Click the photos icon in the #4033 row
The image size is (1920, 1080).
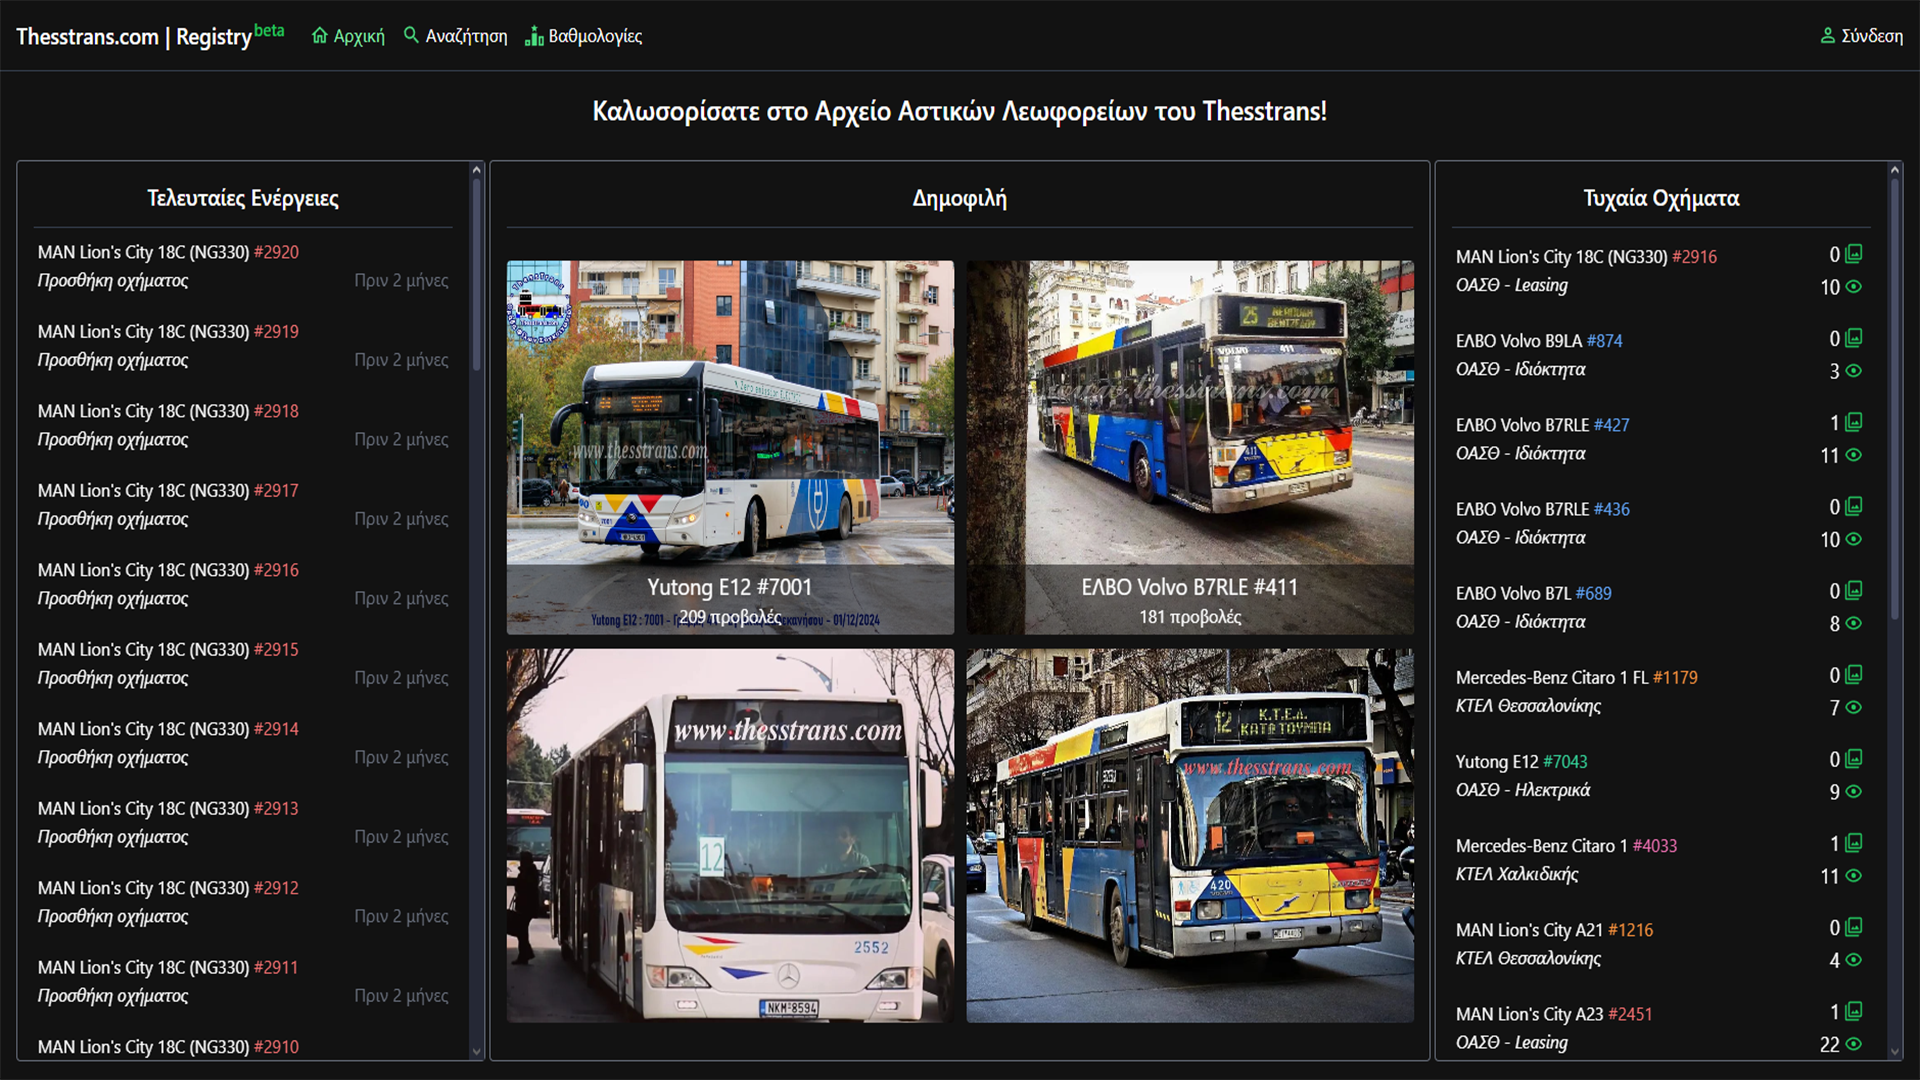[x=1854, y=843]
